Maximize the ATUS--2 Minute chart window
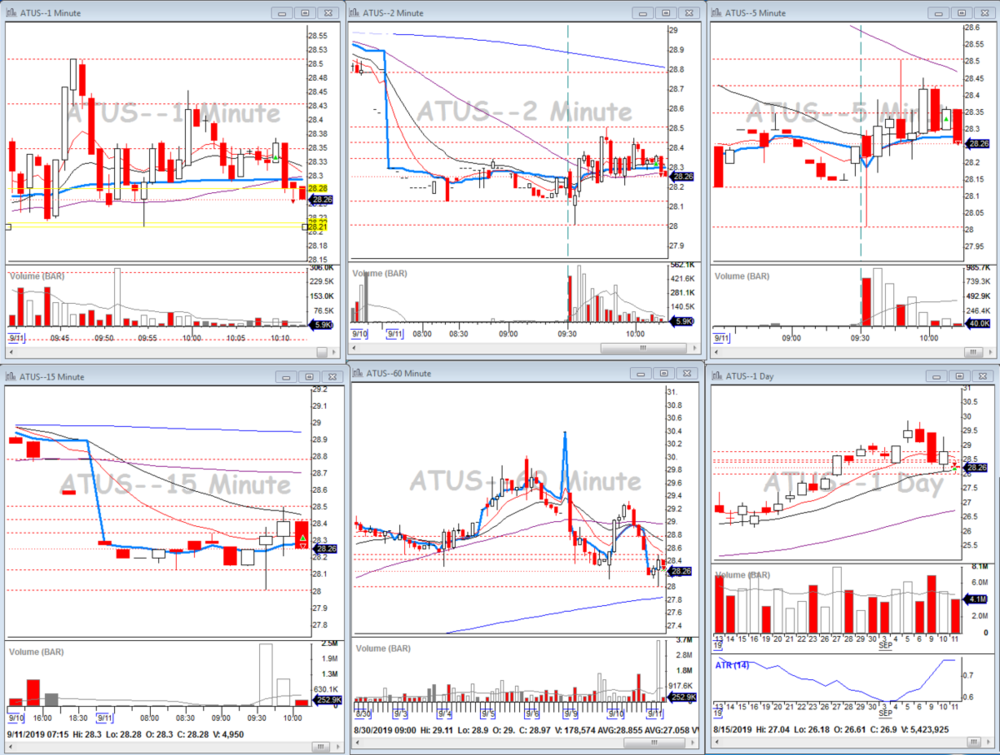Screen dimensions: 1000x755 (x=665, y=12)
